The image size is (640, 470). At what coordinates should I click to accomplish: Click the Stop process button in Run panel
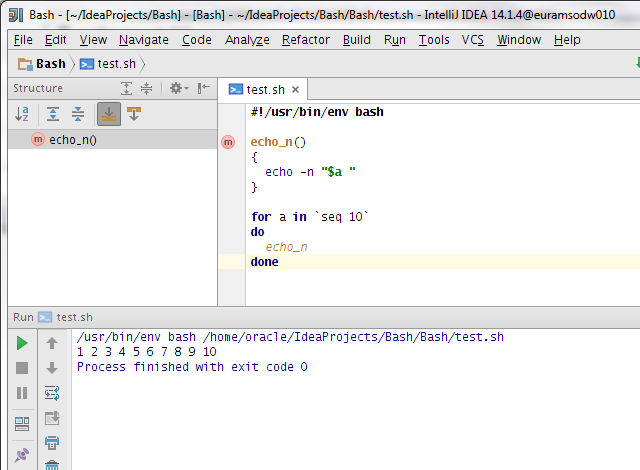(22, 368)
